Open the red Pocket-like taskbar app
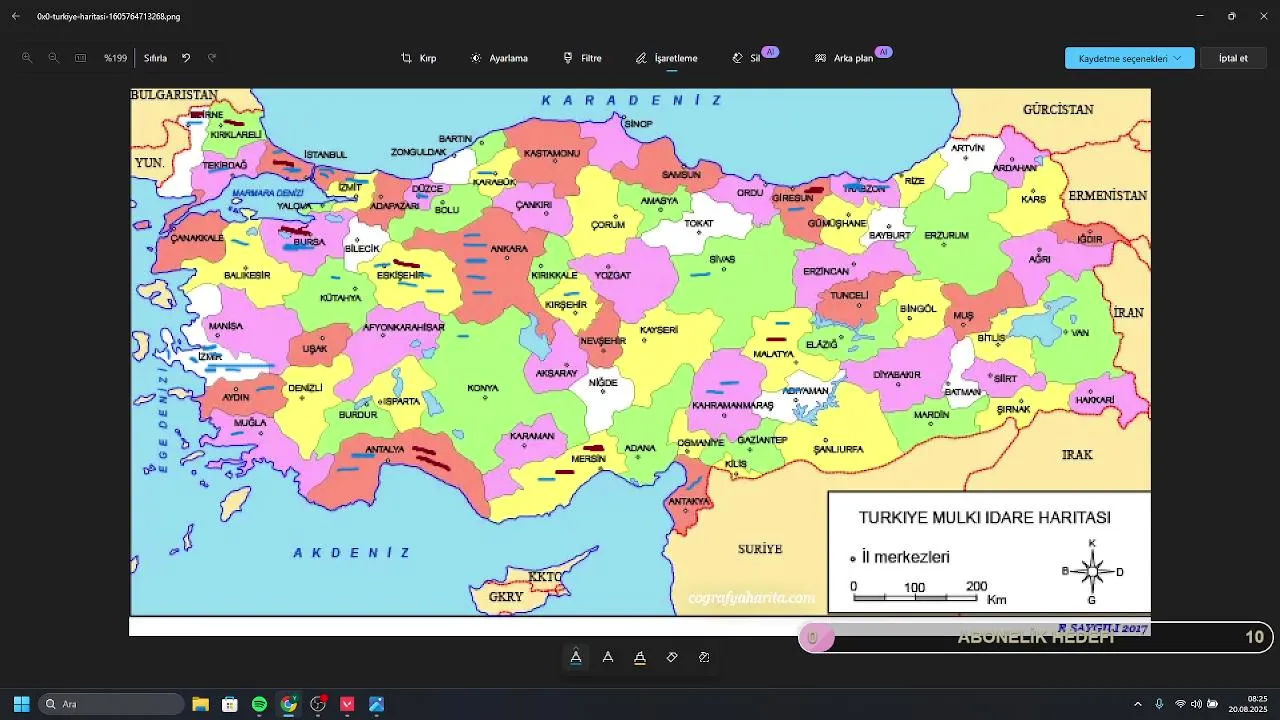 (347, 704)
